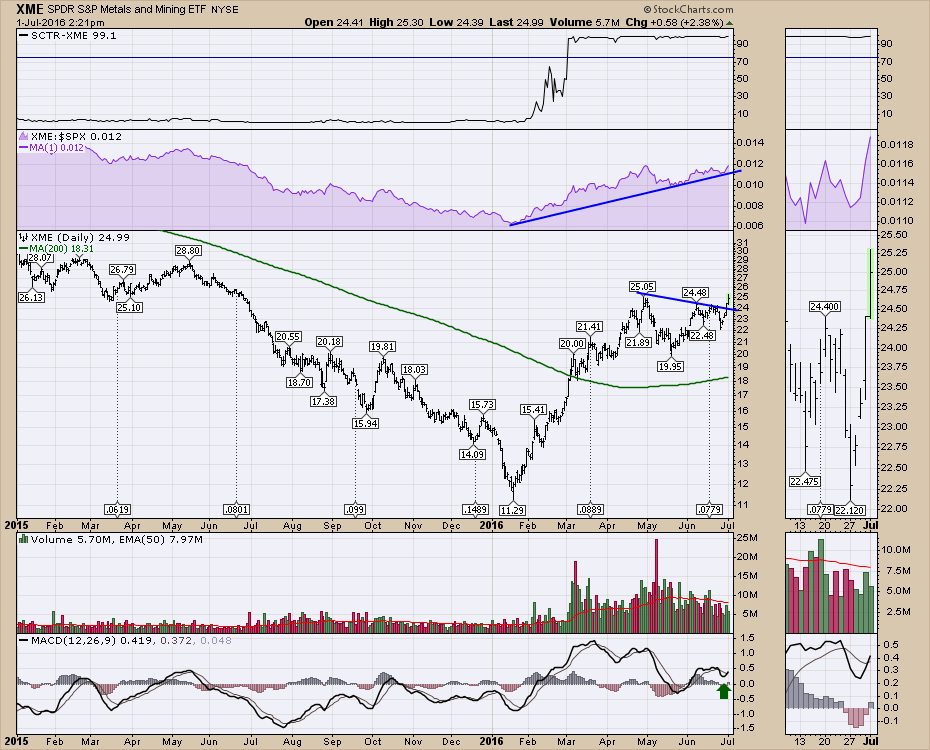Screen dimensions: 930x750
Task: Click the 21.41 price label
Action: (590, 327)
